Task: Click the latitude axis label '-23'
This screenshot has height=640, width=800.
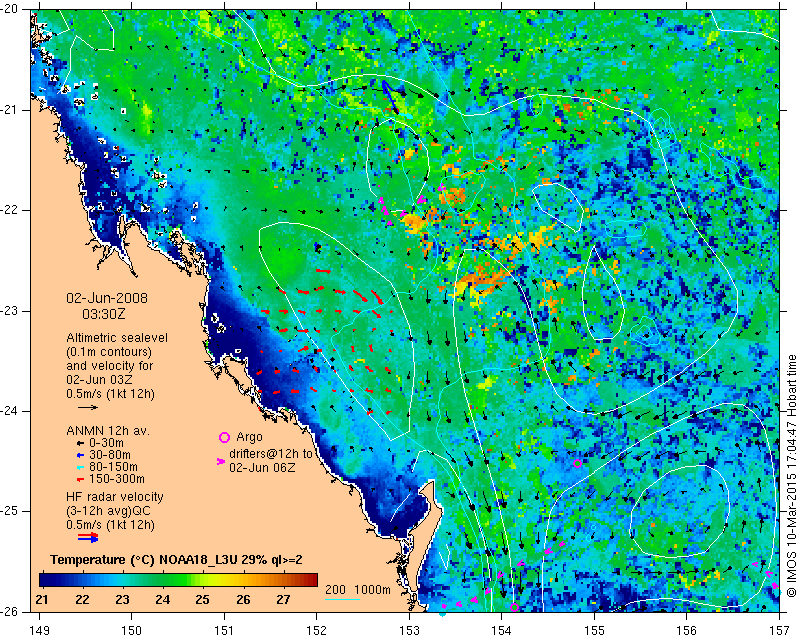Action: pos(10,311)
